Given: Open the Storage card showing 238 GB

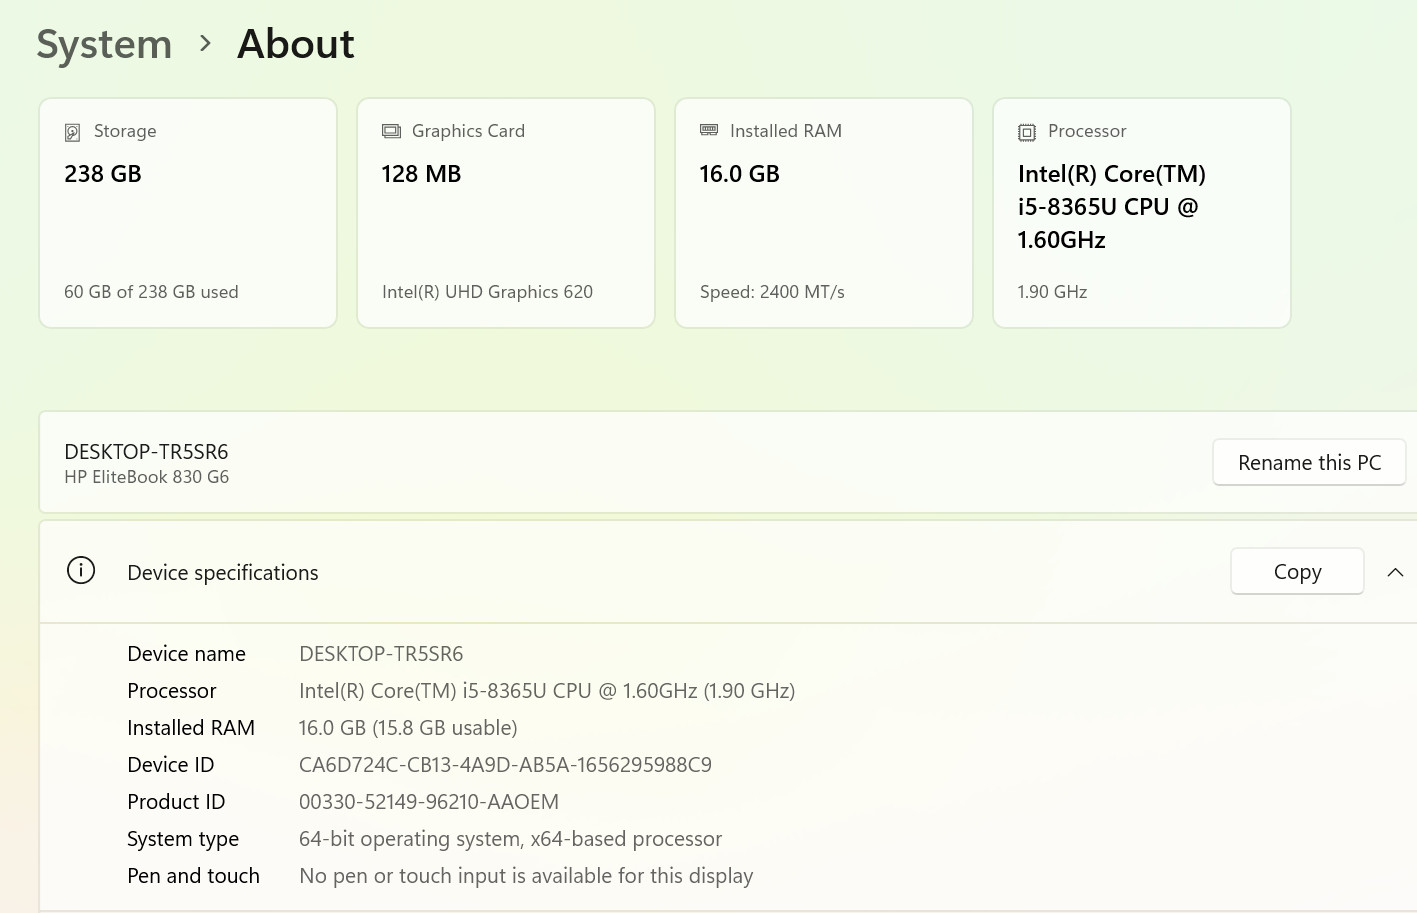Looking at the screenshot, I should tap(188, 213).
